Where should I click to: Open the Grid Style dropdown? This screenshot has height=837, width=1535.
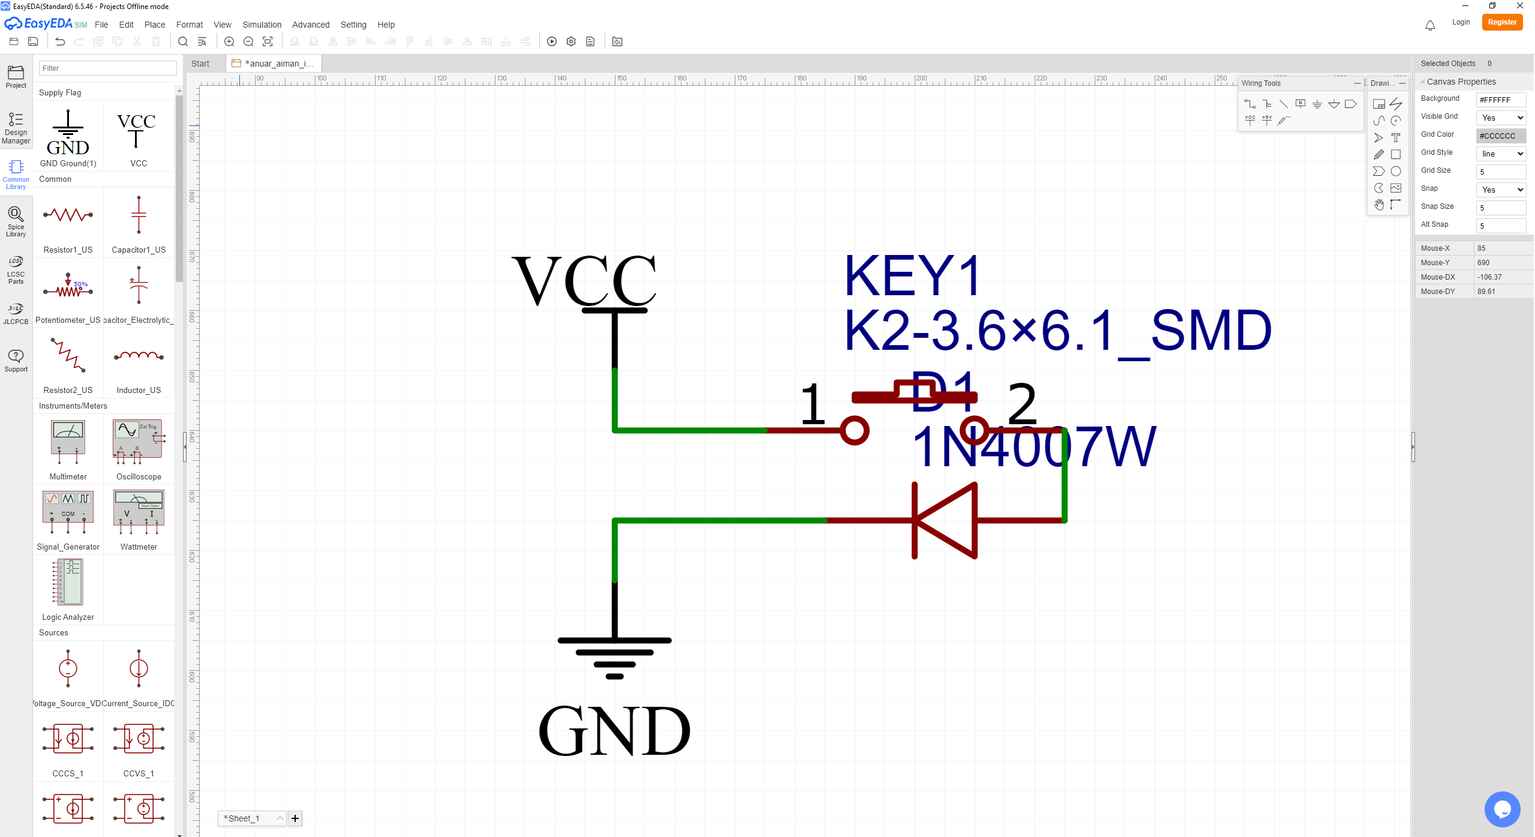[1501, 154]
